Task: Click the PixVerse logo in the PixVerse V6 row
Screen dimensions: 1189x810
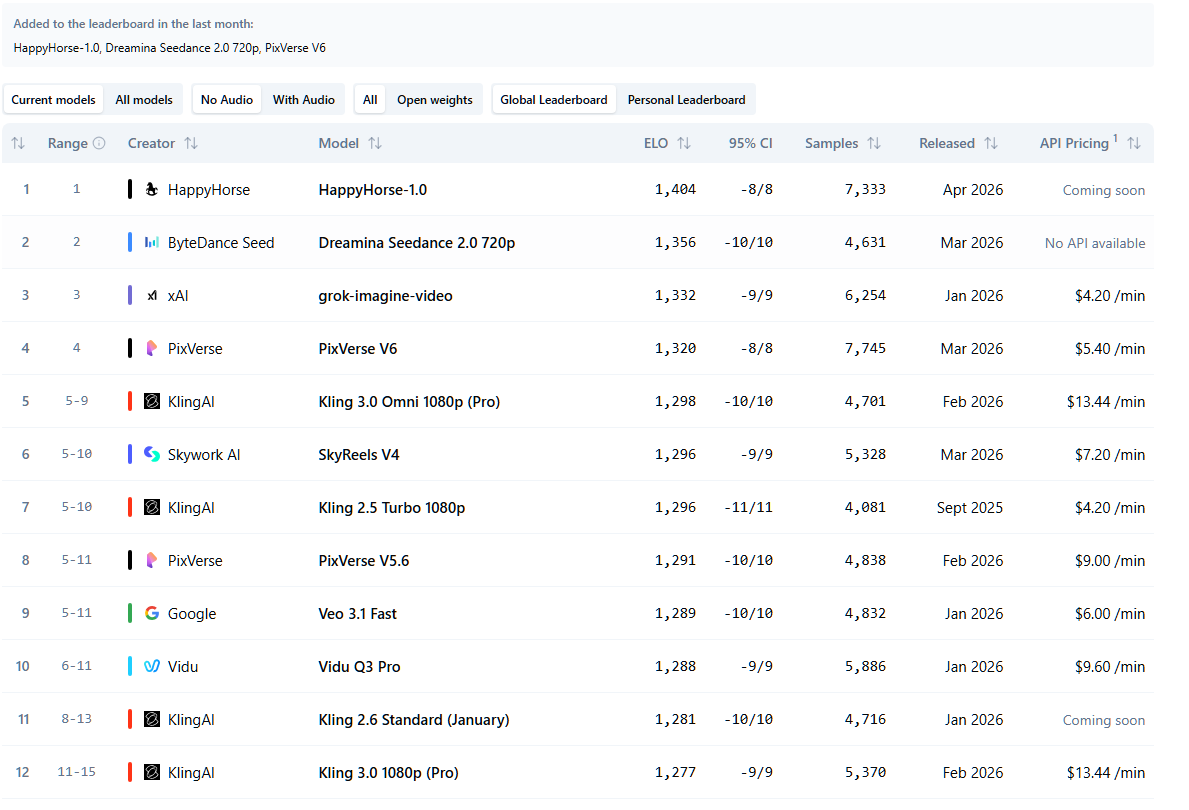Action: tap(152, 348)
